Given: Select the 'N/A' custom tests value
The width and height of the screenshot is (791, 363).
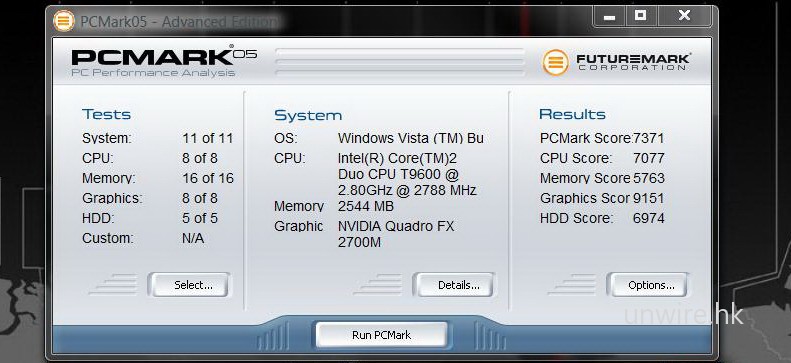Looking at the screenshot, I should pyautogui.click(x=193, y=238).
